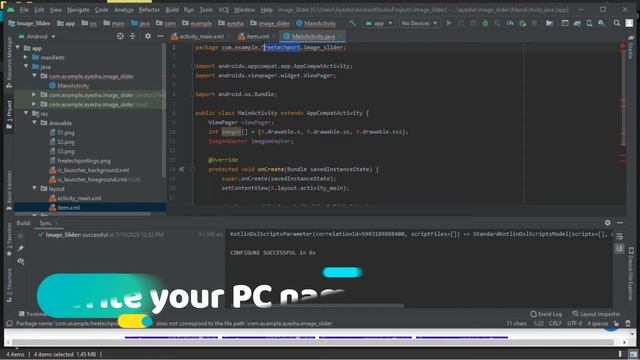Open Event Log

click(546, 314)
